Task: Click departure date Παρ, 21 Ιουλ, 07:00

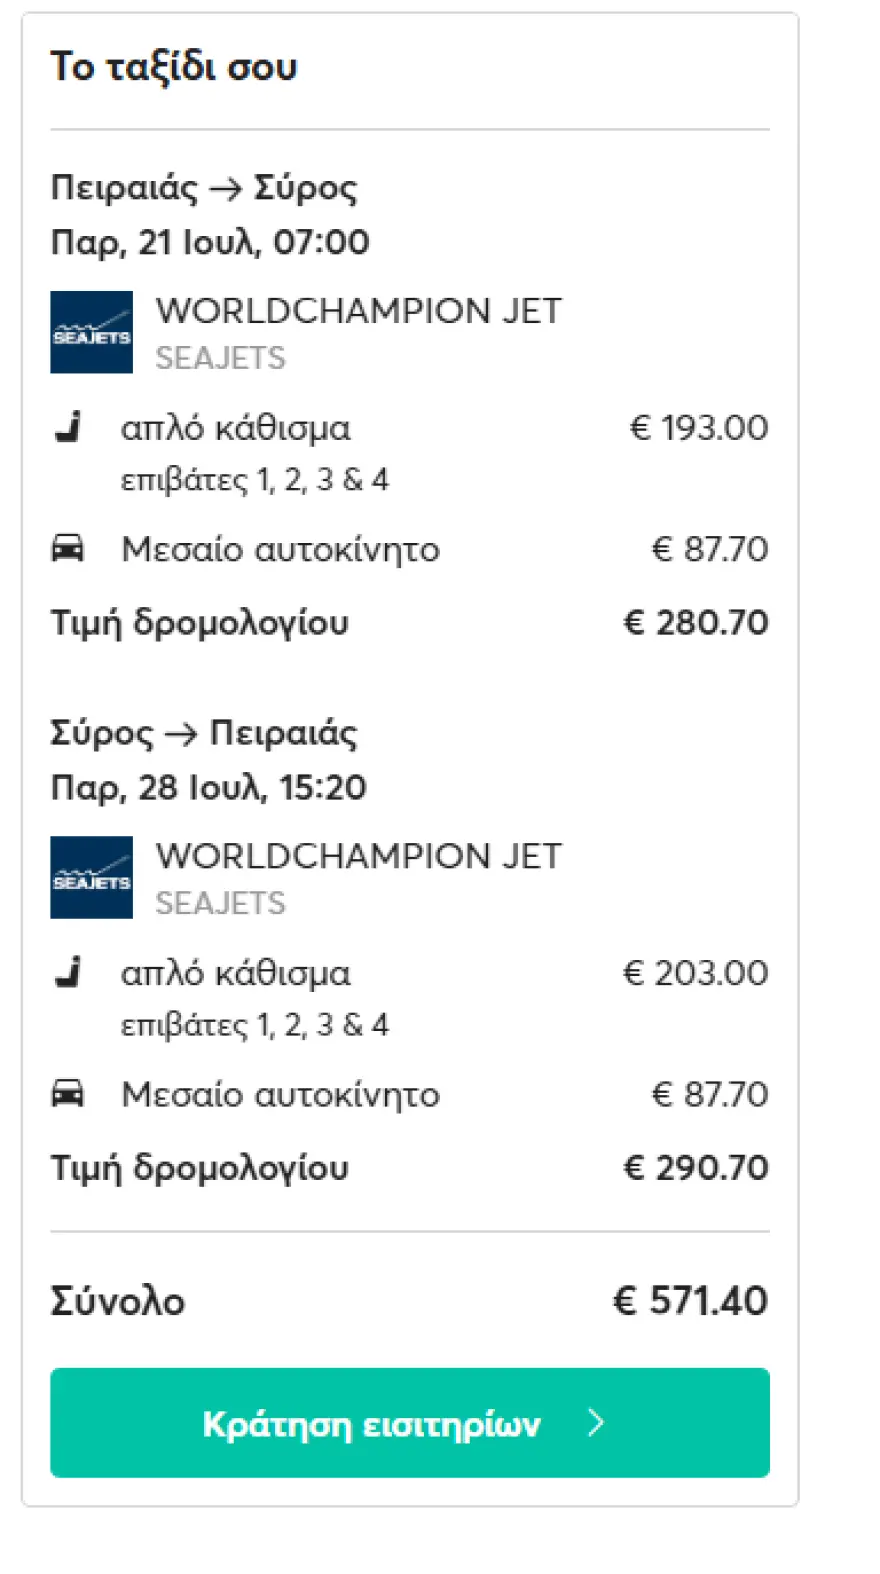Action: (x=210, y=242)
